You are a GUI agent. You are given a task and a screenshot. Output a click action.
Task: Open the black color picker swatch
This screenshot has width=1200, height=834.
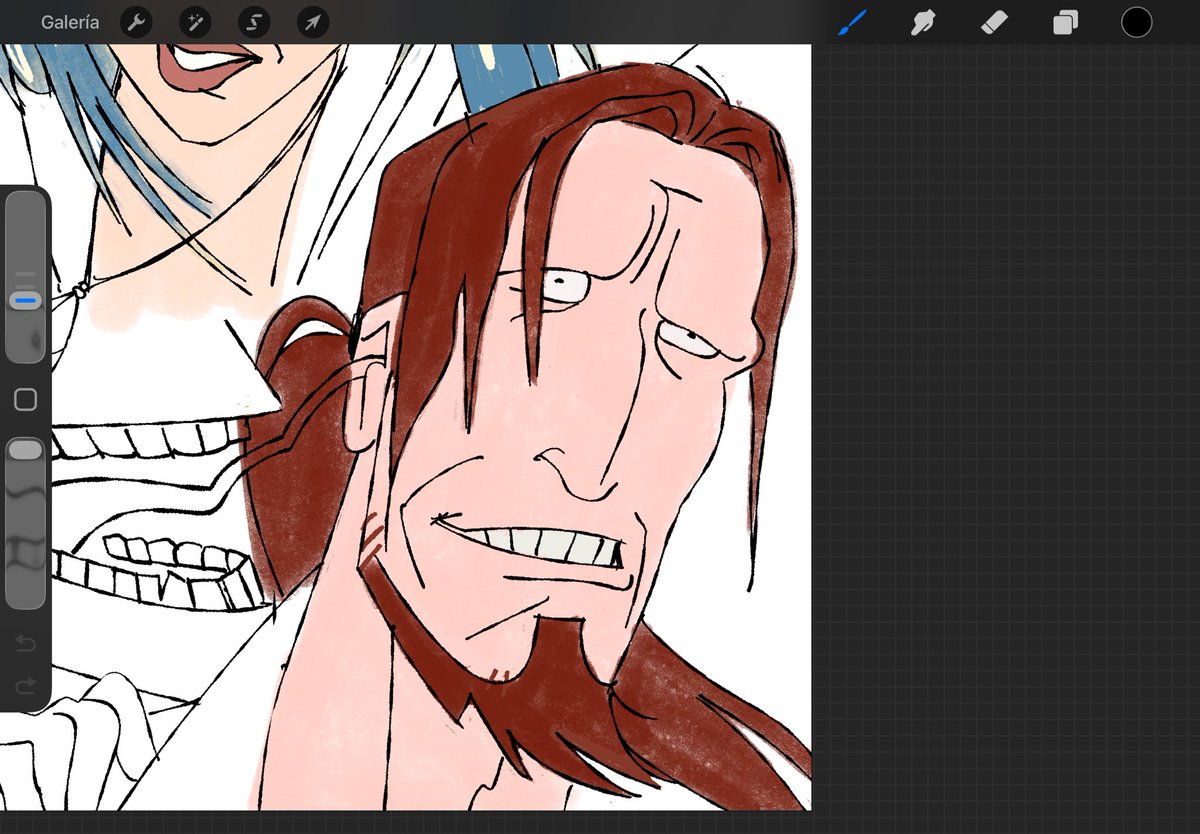pos(1136,22)
